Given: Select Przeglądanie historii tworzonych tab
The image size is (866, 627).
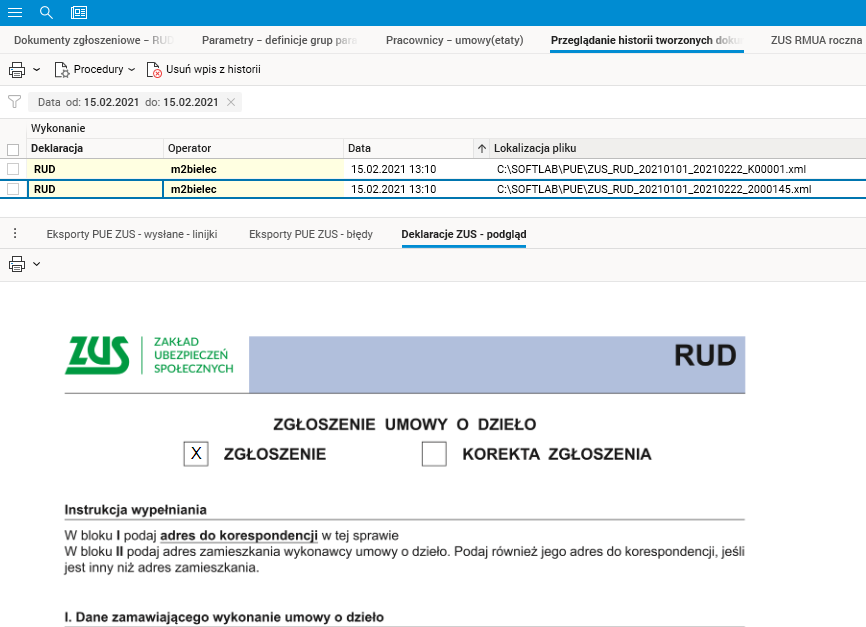Looking at the screenshot, I should 647,40.
